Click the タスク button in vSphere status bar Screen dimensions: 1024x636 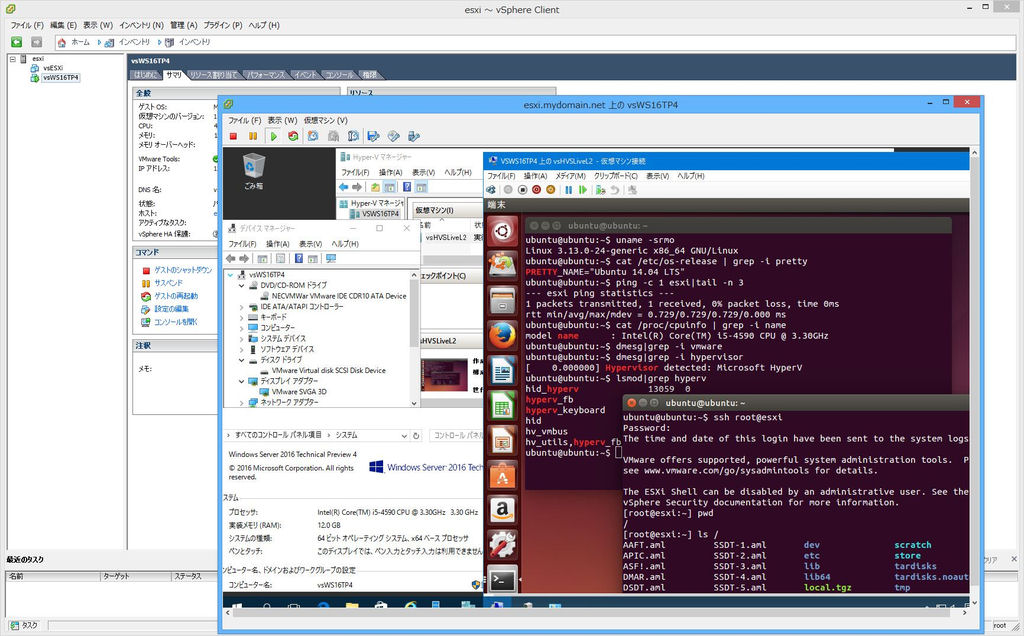pyautogui.click(x=25, y=626)
